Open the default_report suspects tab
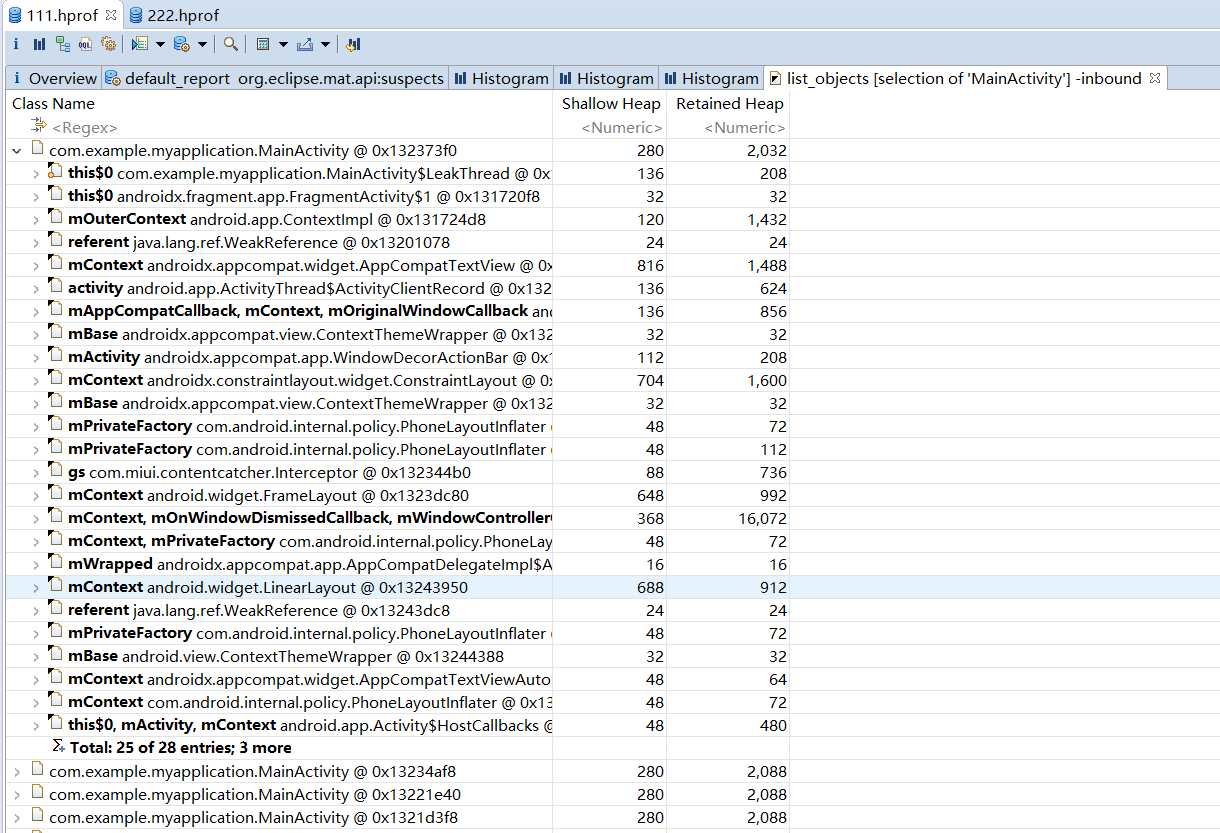 [x=275, y=78]
